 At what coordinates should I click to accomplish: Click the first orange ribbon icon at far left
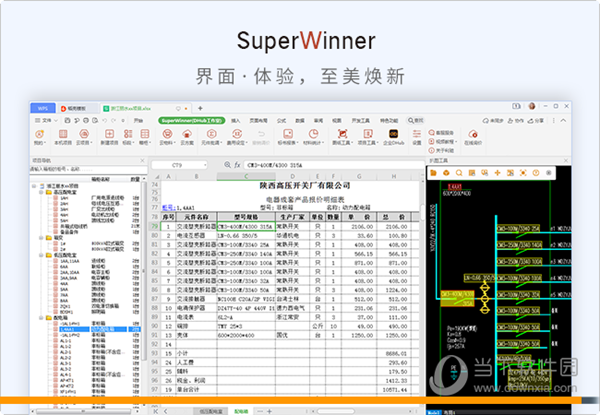38,134
